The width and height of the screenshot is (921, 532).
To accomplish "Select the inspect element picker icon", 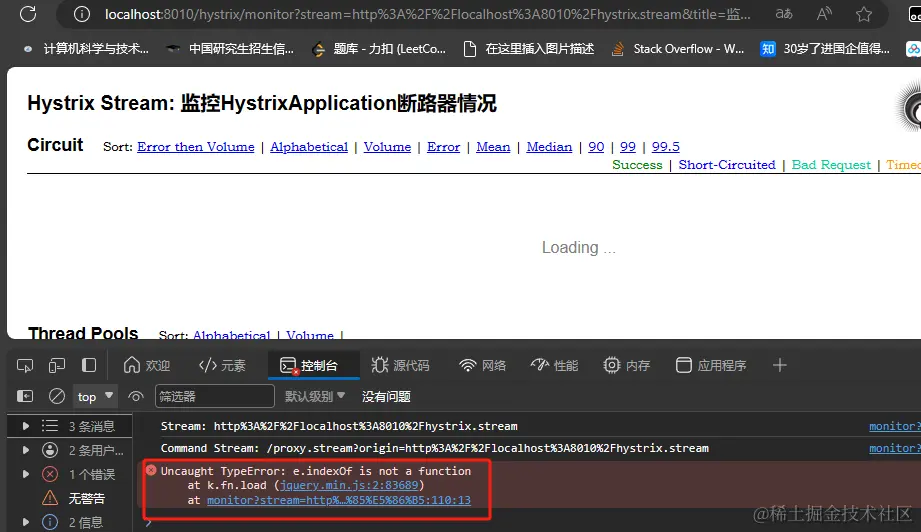I will pyautogui.click(x=25, y=365).
